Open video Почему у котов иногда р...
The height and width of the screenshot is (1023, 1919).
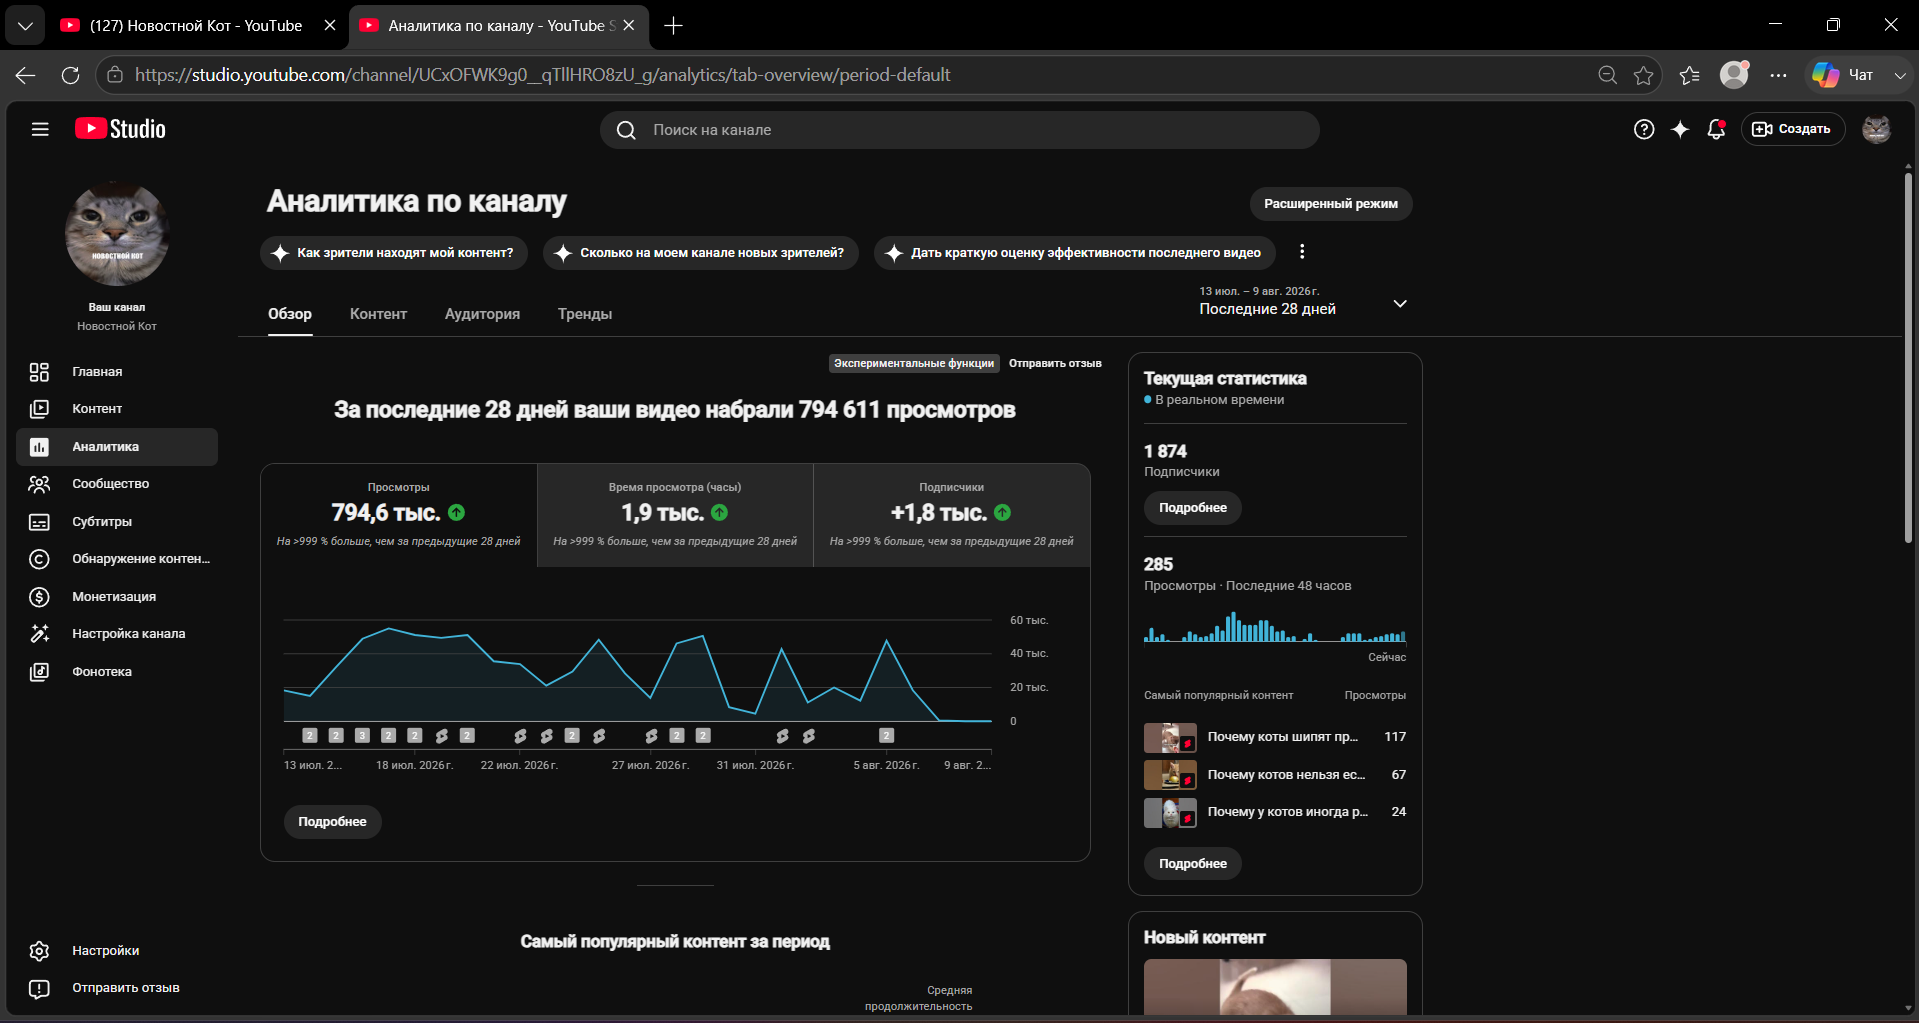pos(1275,812)
